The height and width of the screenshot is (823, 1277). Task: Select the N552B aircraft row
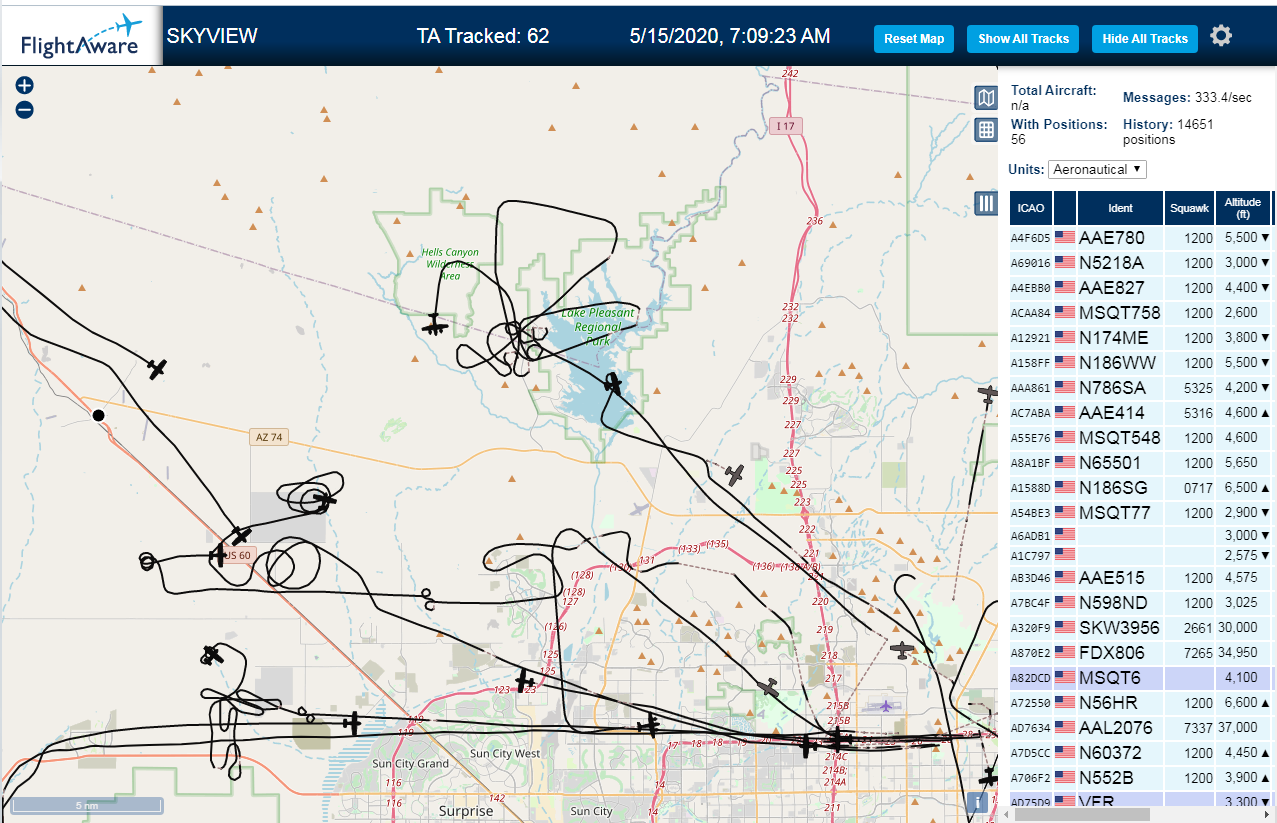pos(1141,778)
